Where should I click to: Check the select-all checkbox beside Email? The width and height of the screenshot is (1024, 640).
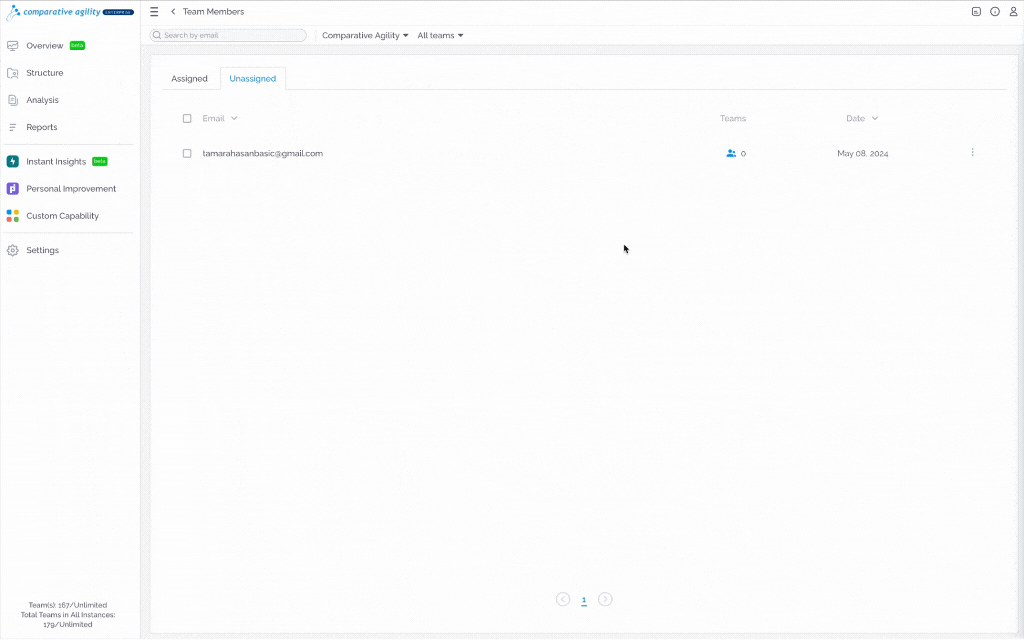[187, 118]
